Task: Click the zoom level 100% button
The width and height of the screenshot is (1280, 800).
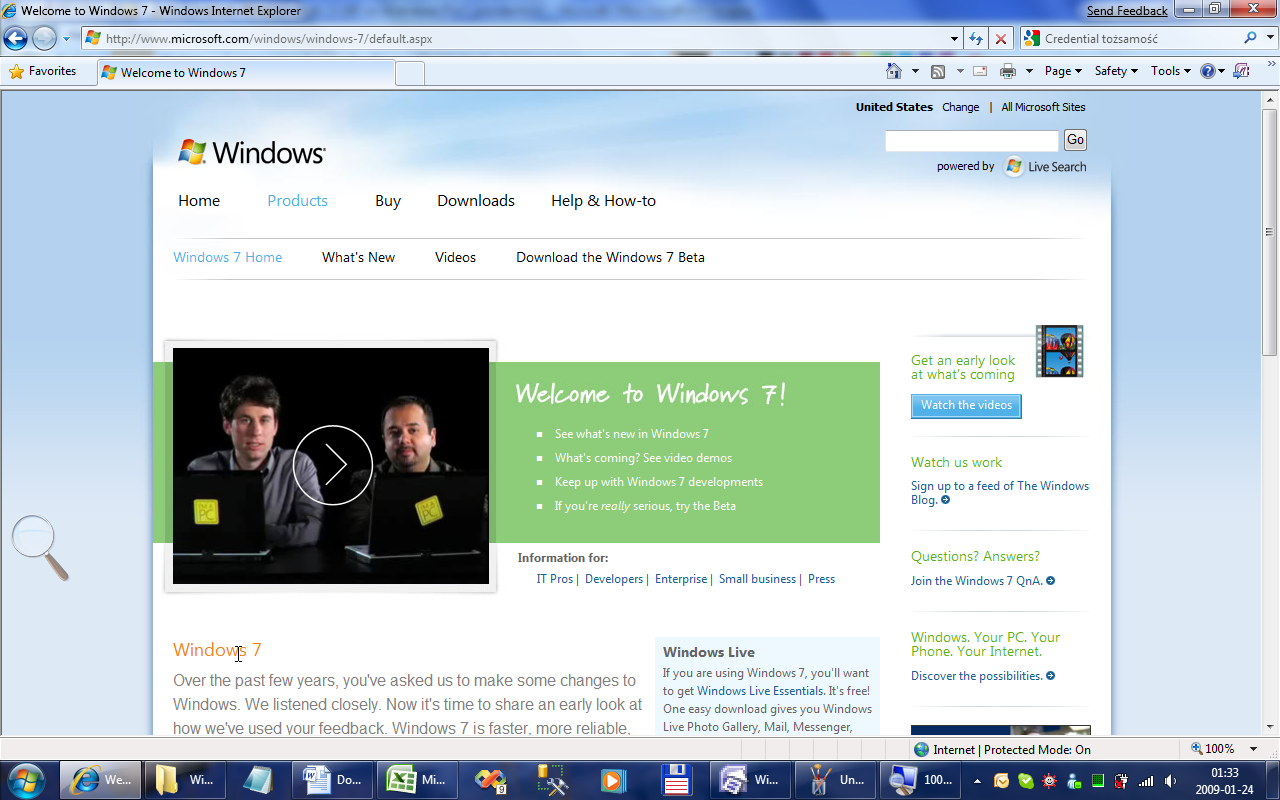Action: click(x=1213, y=749)
